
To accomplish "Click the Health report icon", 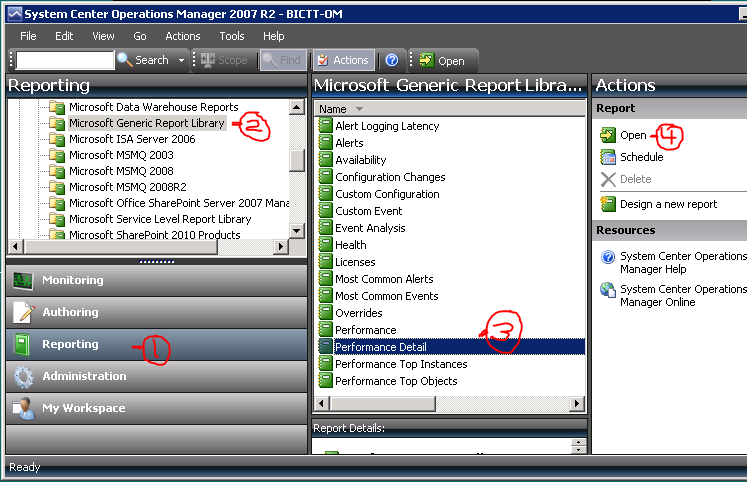I will point(325,245).
